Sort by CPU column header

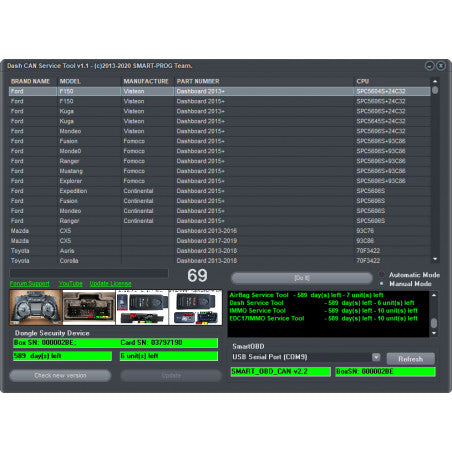click(363, 81)
